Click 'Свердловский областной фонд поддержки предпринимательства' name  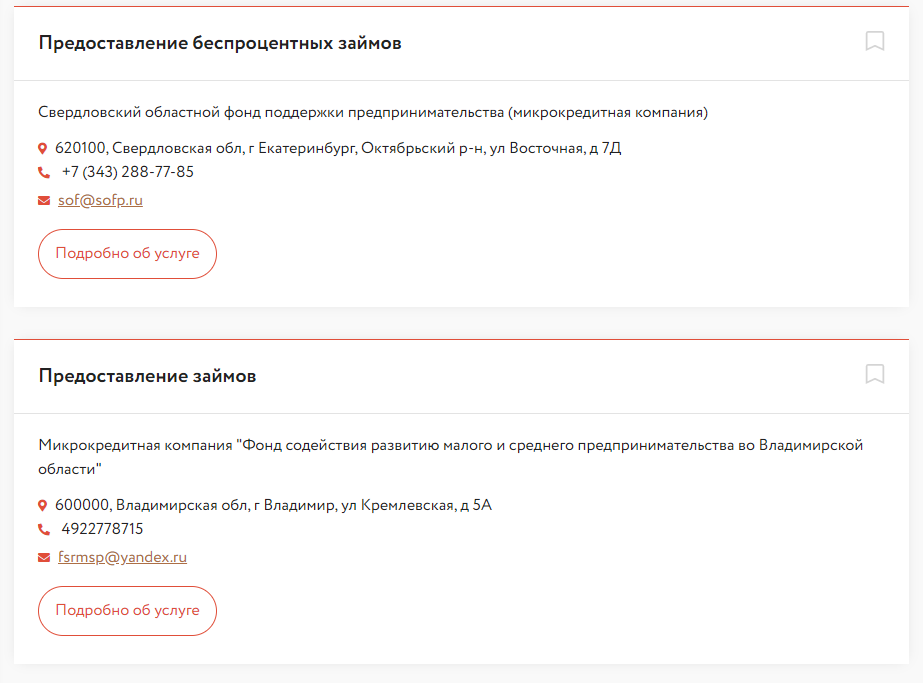tap(372, 112)
